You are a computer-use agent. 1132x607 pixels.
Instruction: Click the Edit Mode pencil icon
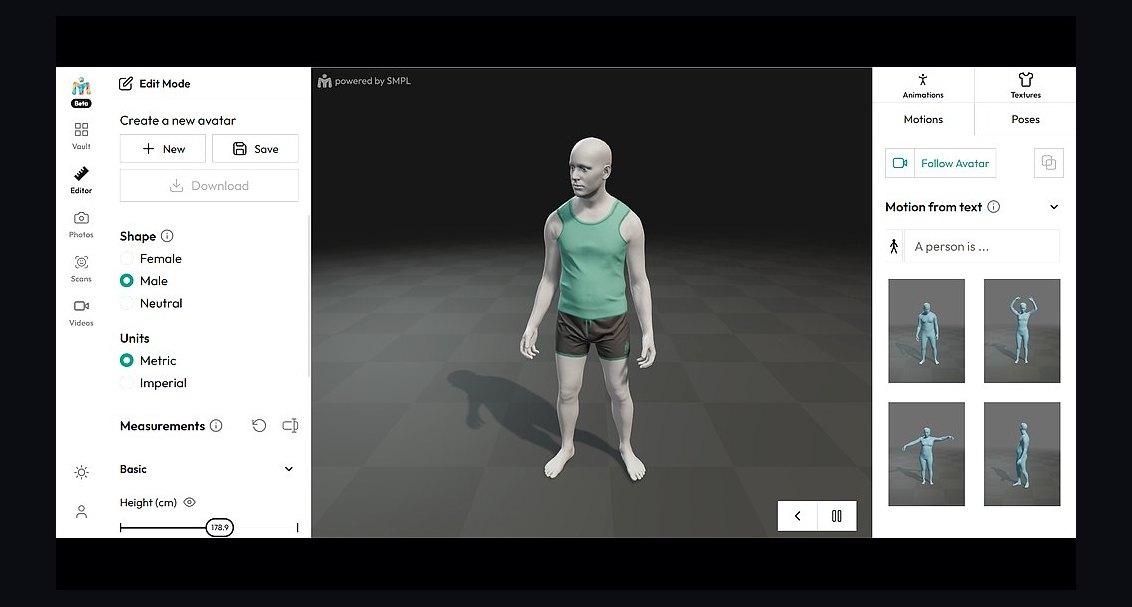[126, 84]
